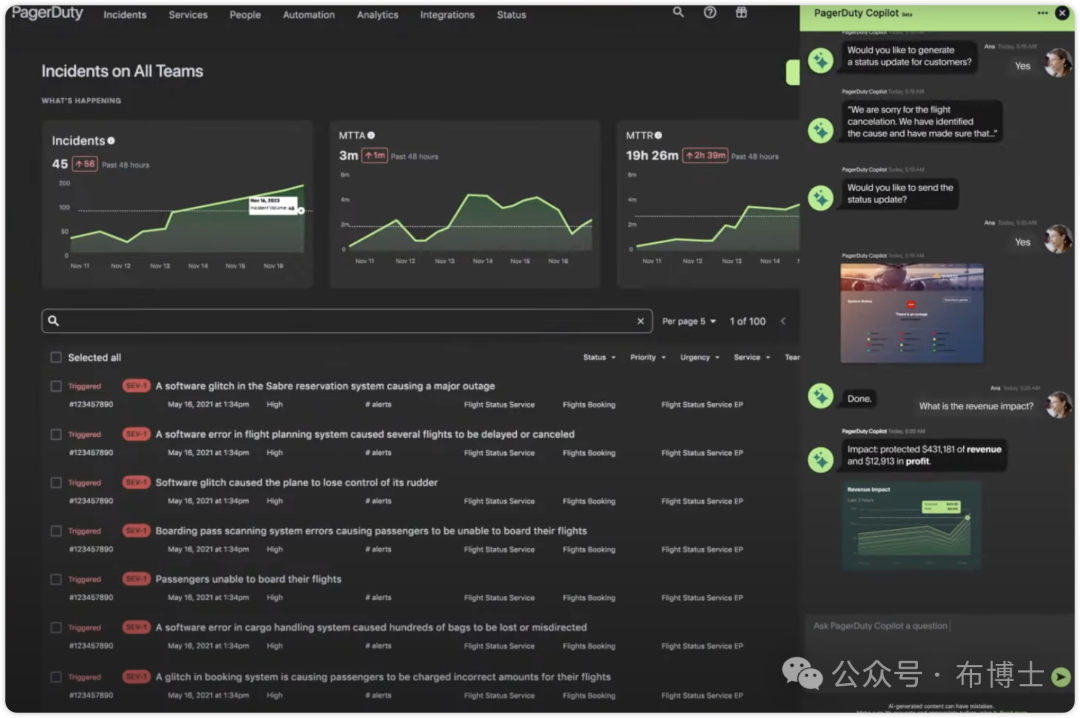The image size is (1080, 718).
Task: Expand the Status filter dropdown
Action: [x=599, y=357]
